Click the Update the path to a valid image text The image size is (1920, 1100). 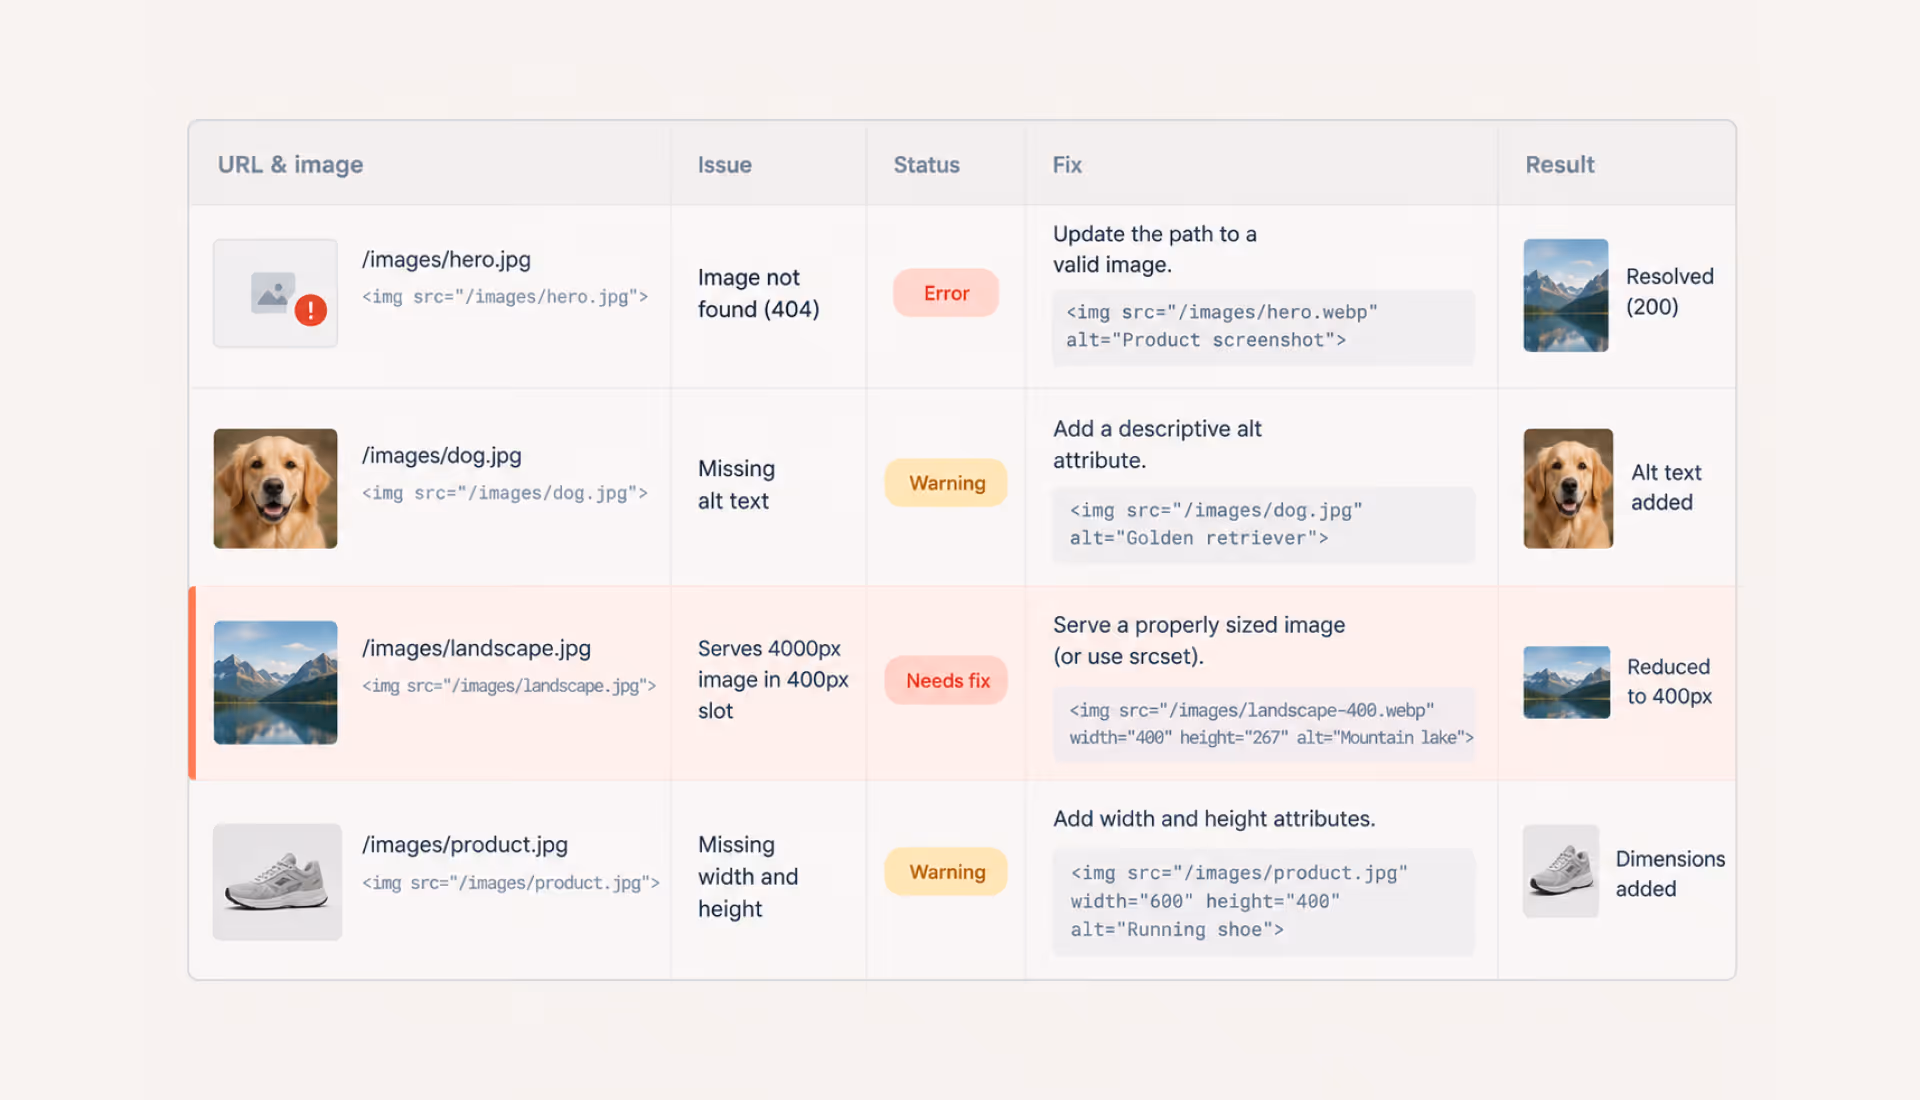(1155, 249)
